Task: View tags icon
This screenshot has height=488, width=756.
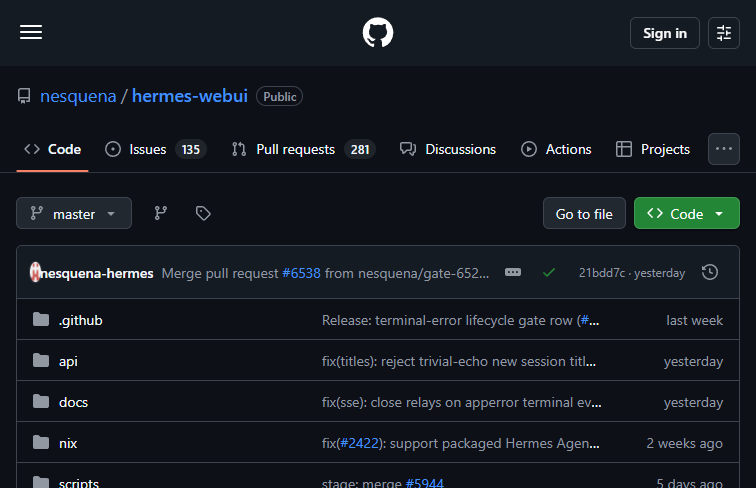Action: (203, 213)
